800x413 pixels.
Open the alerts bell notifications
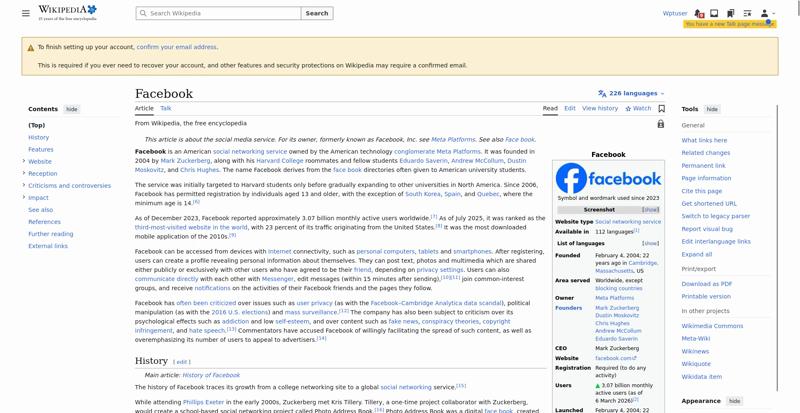[699, 13]
